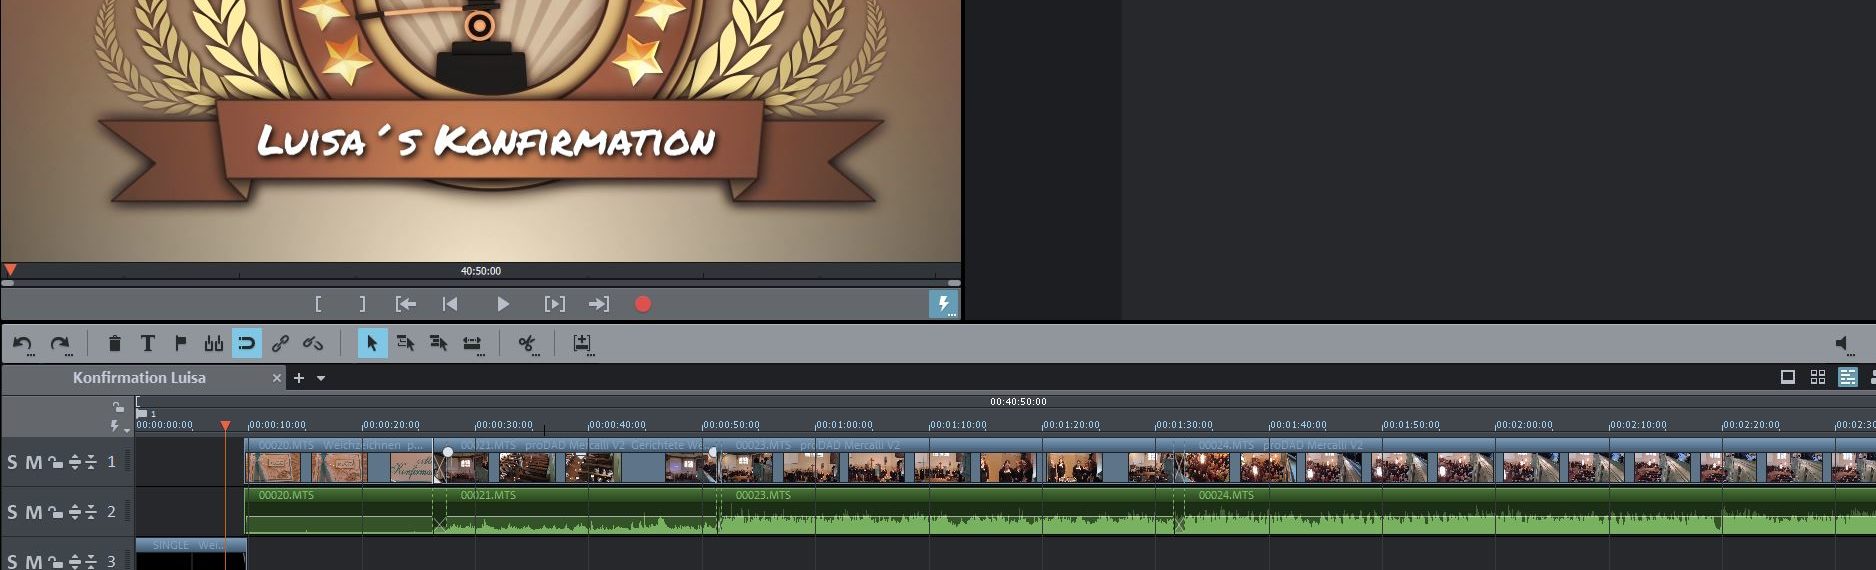Lock track 2
This screenshot has width=1876, height=570.
click(x=55, y=512)
